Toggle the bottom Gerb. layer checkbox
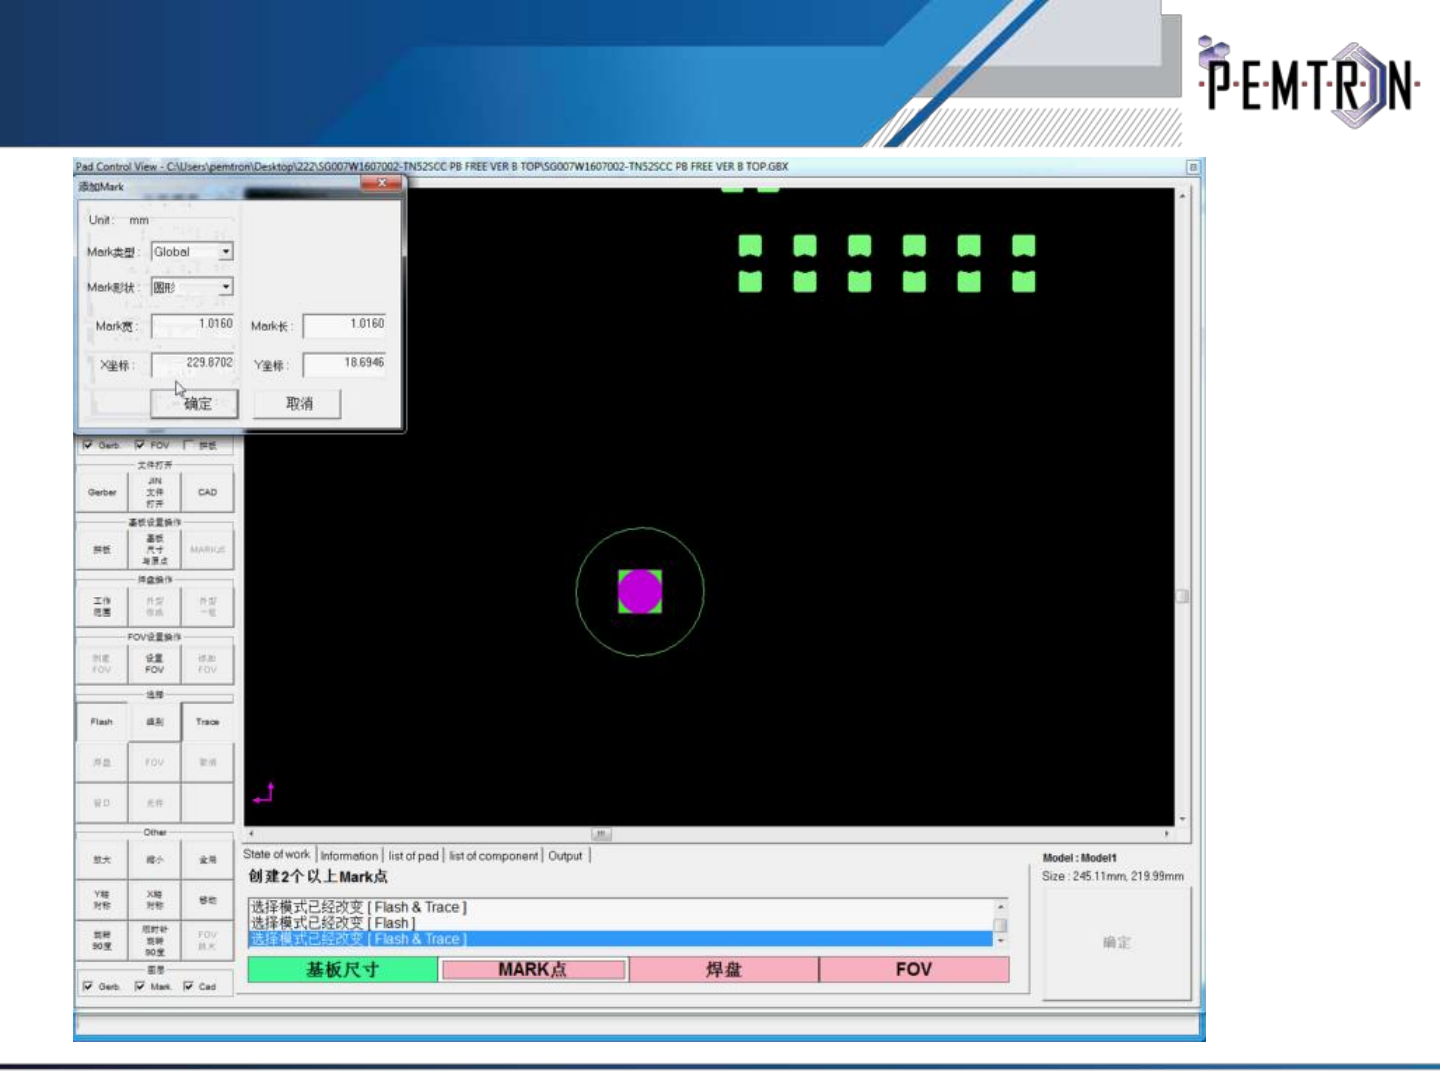This screenshot has width=1440, height=1080. (x=88, y=986)
